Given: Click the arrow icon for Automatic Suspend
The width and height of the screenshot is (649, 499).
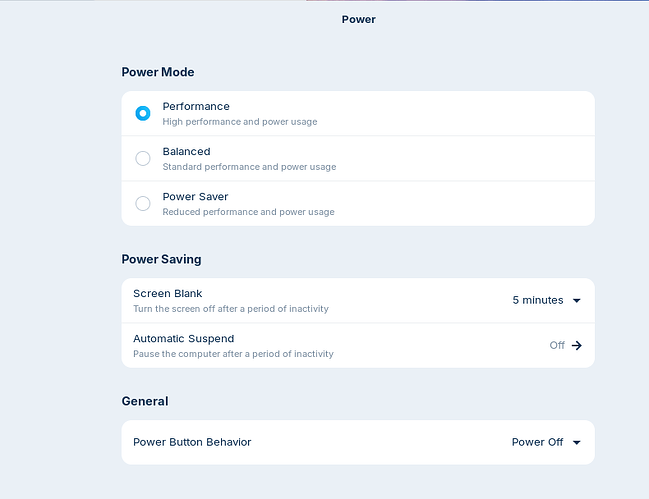Looking at the screenshot, I should [x=577, y=345].
